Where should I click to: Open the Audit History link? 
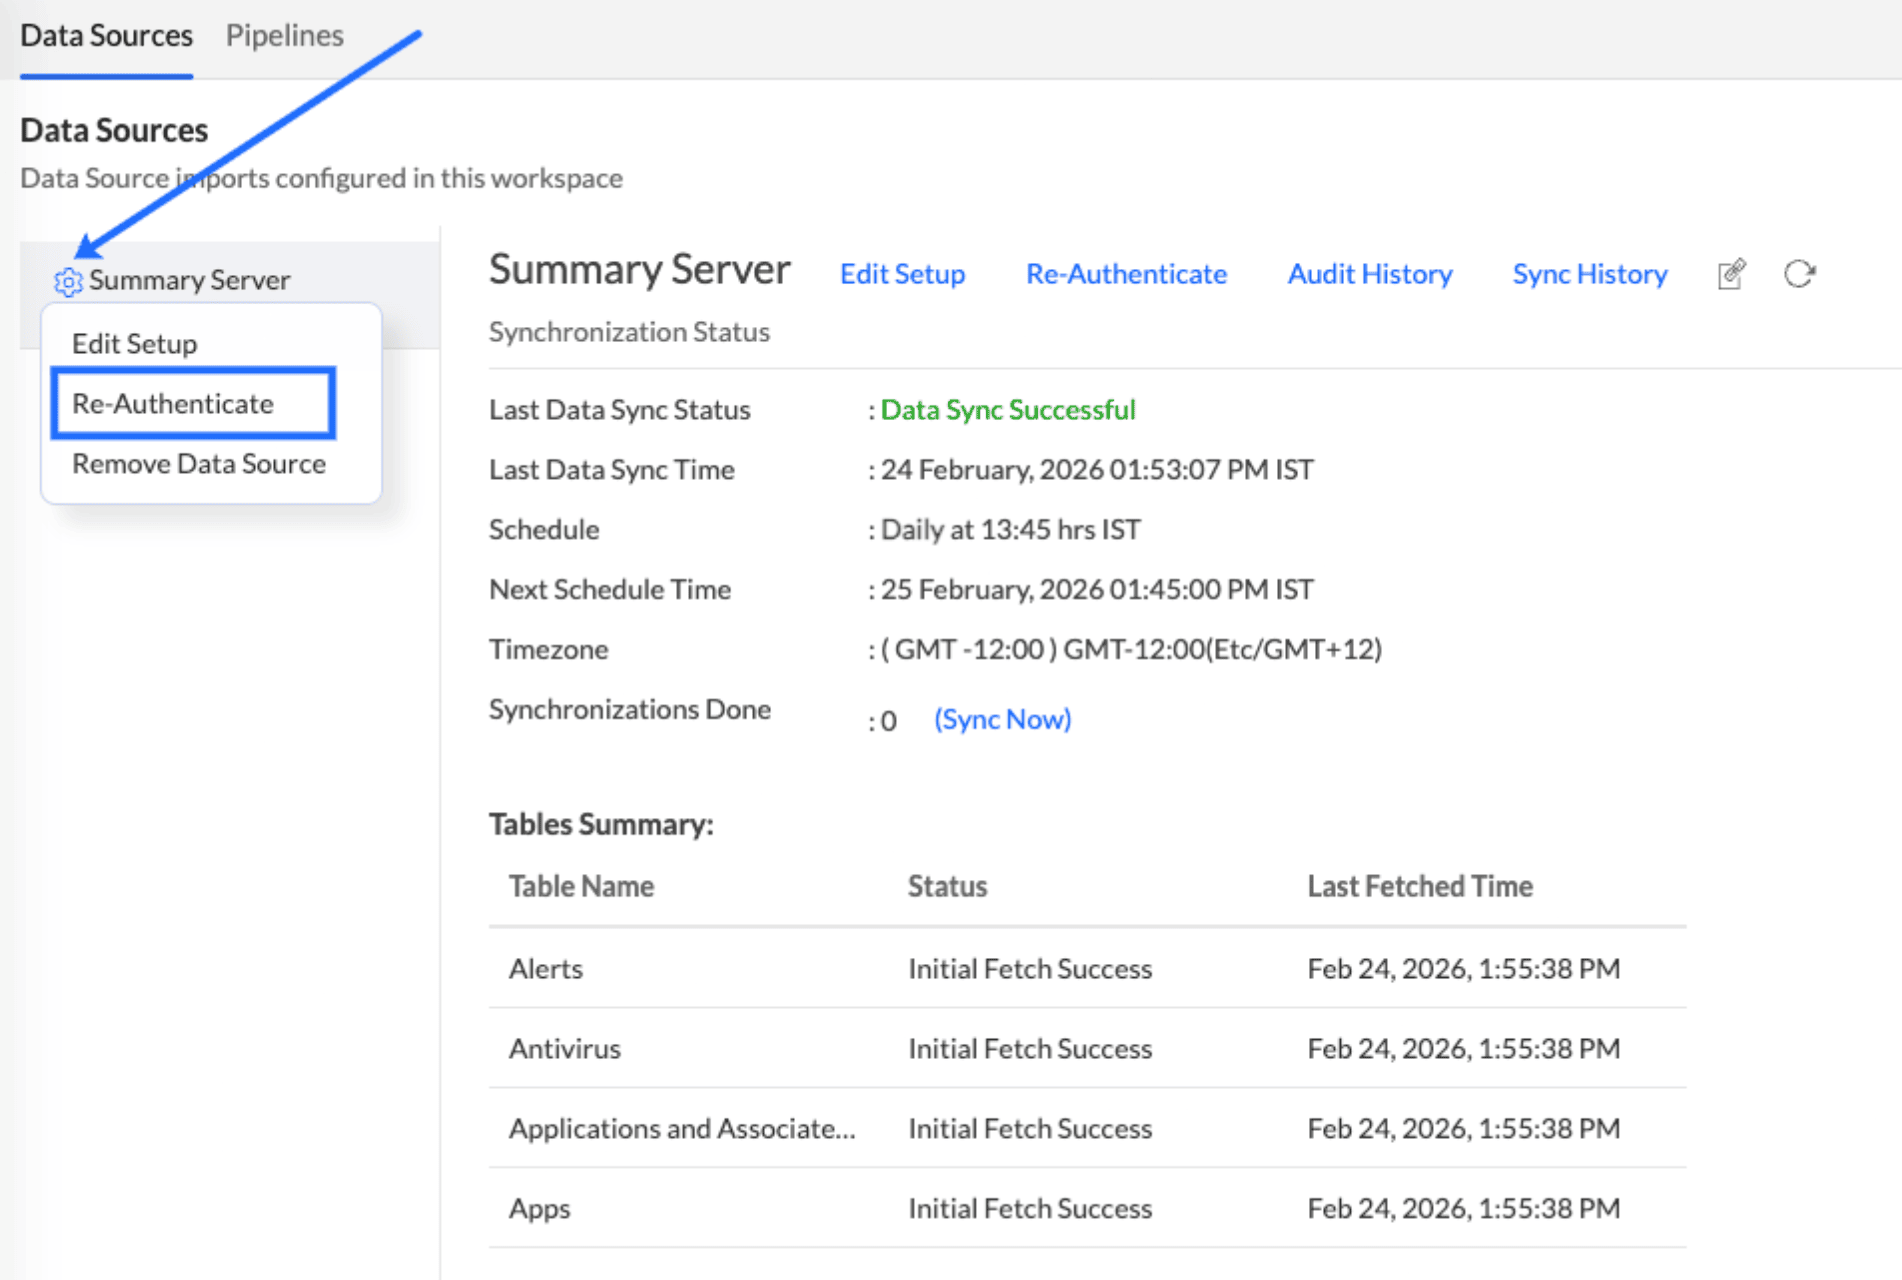(1370, 274)
